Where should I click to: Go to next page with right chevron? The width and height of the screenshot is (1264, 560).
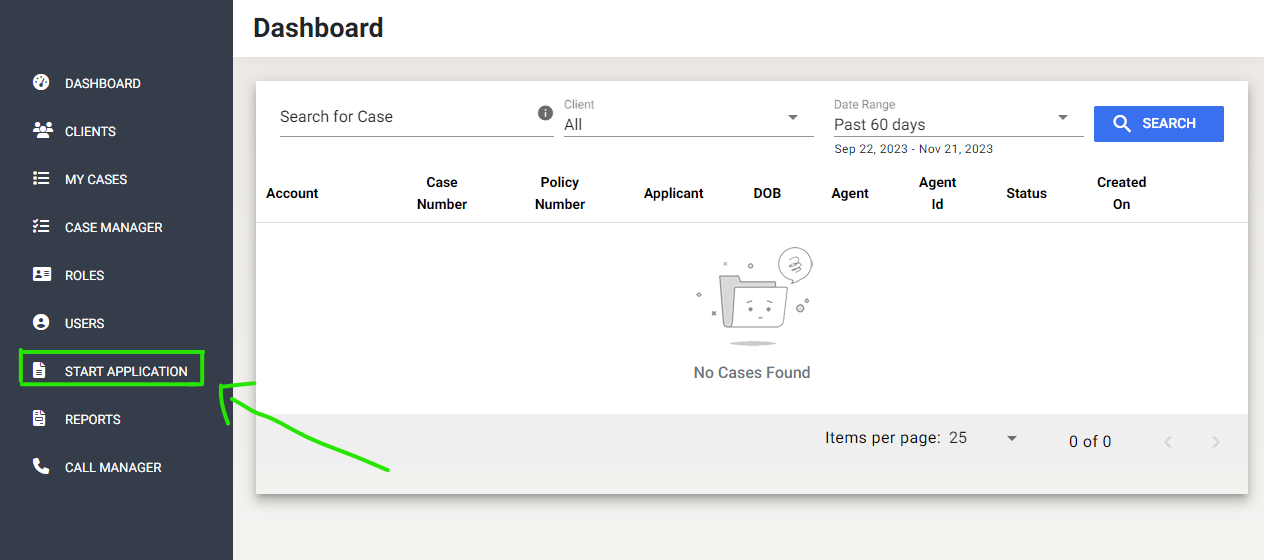click(1216, 442)
